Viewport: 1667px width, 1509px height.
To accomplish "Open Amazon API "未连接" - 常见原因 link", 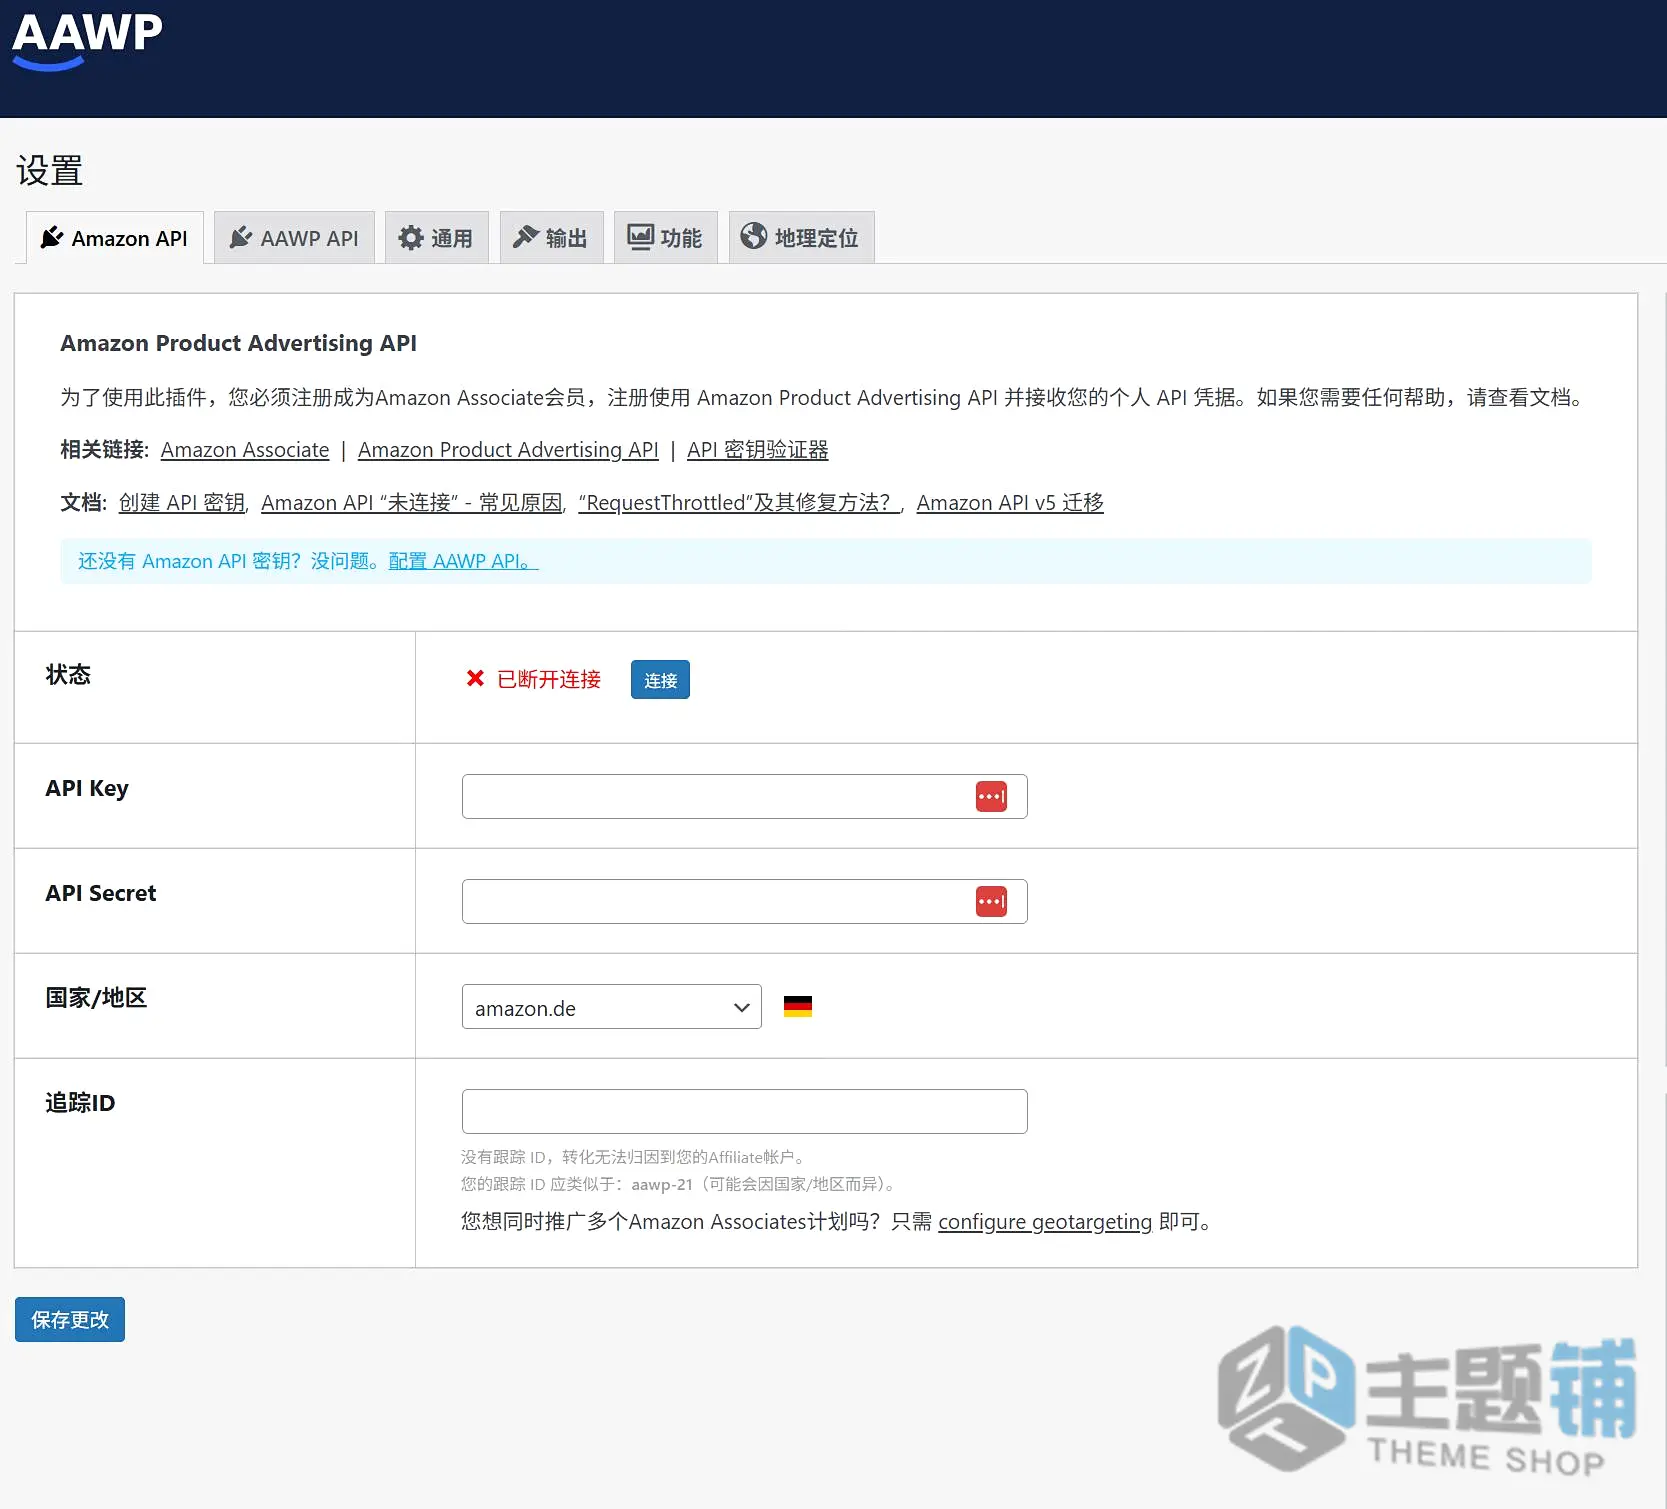I will (412, 503).
